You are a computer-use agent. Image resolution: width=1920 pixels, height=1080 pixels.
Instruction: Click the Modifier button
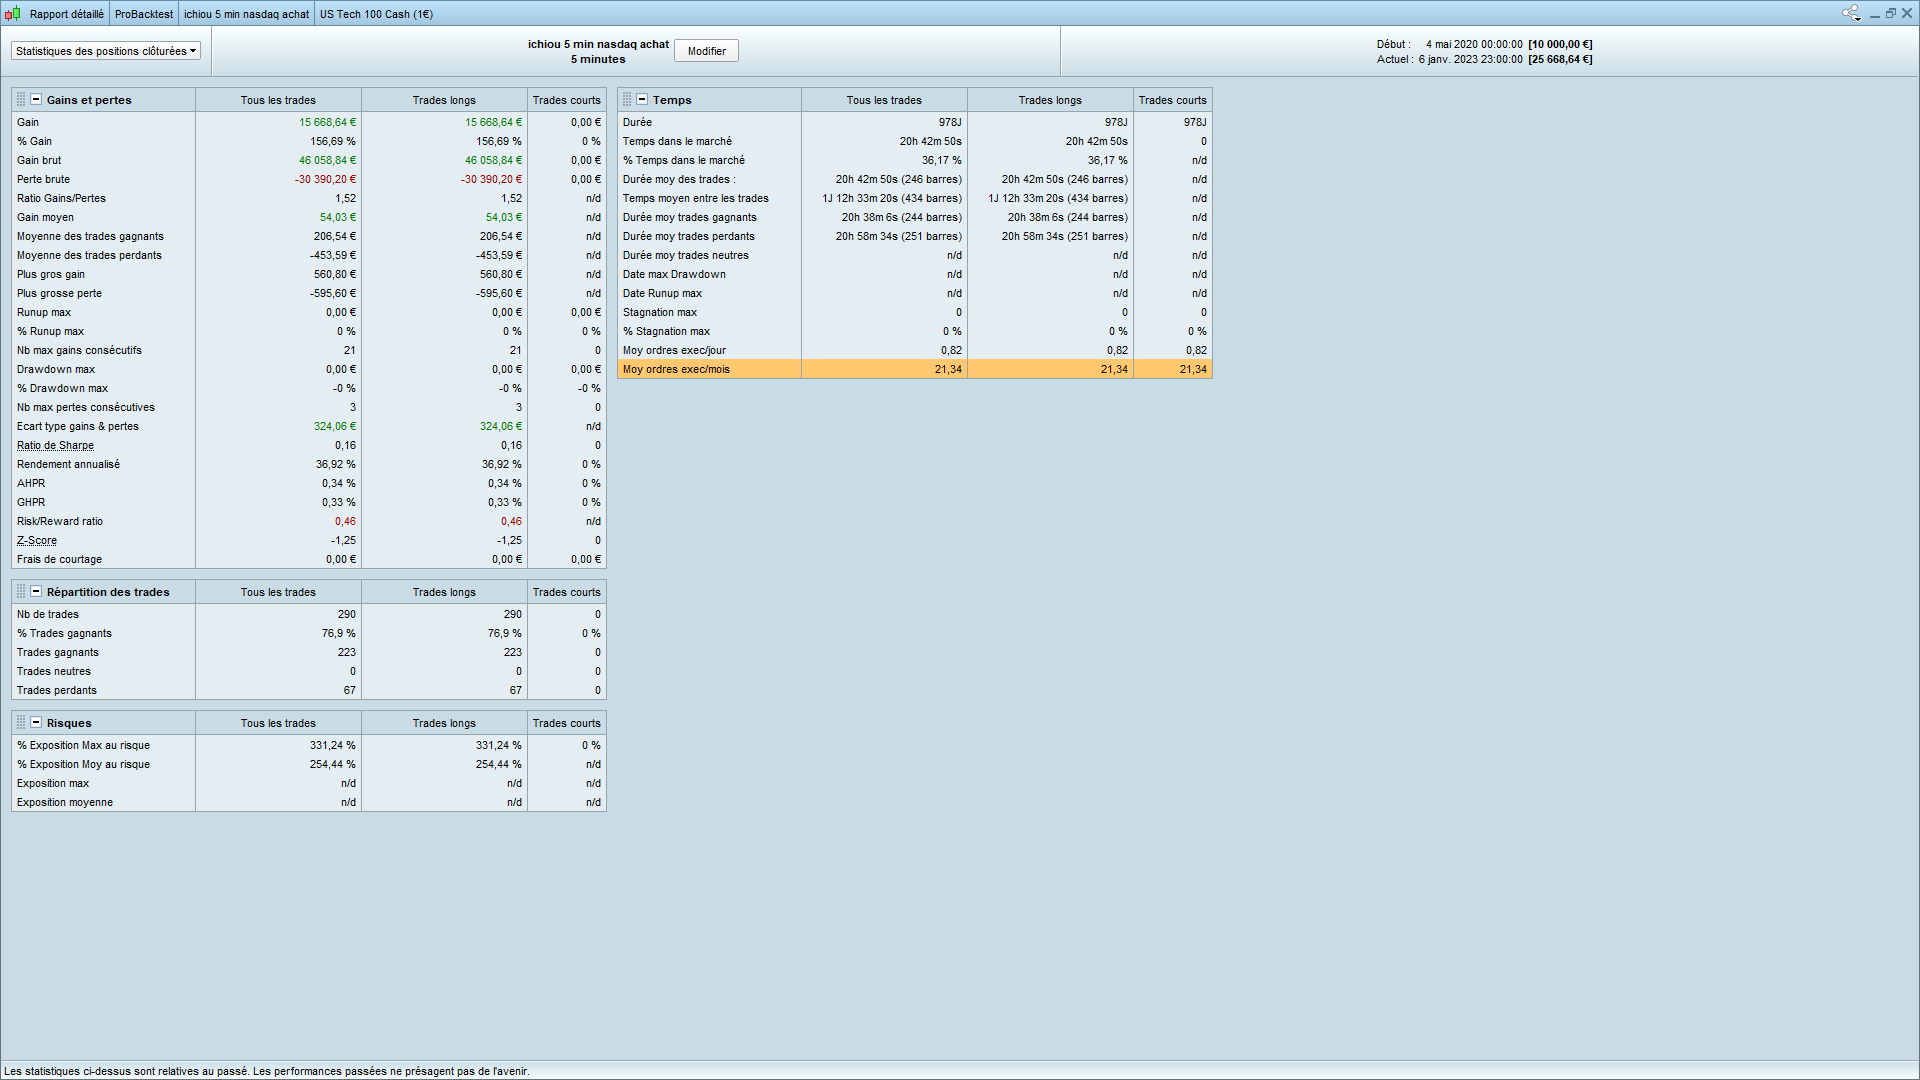[x=706, y=51]
